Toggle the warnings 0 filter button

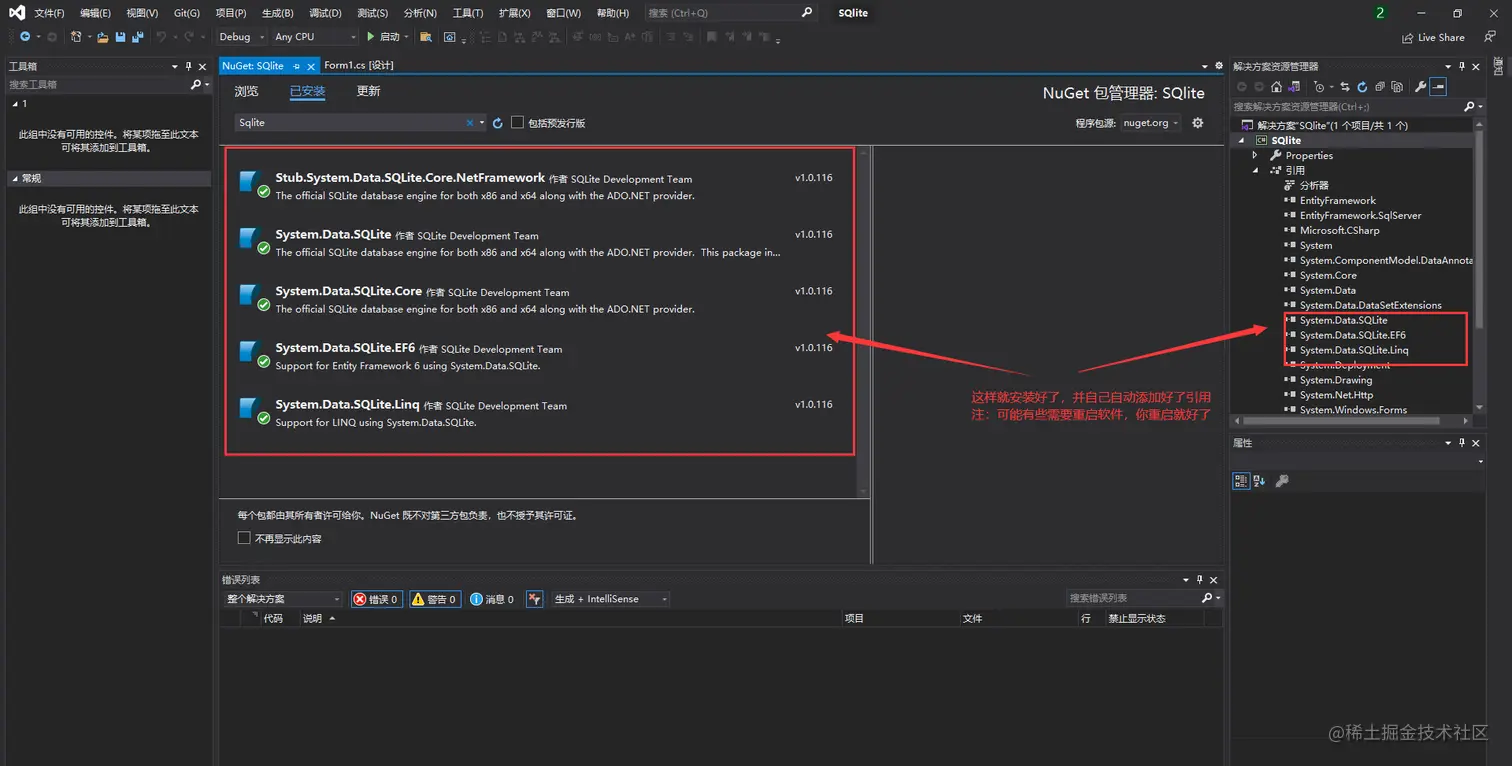(435, 599)
